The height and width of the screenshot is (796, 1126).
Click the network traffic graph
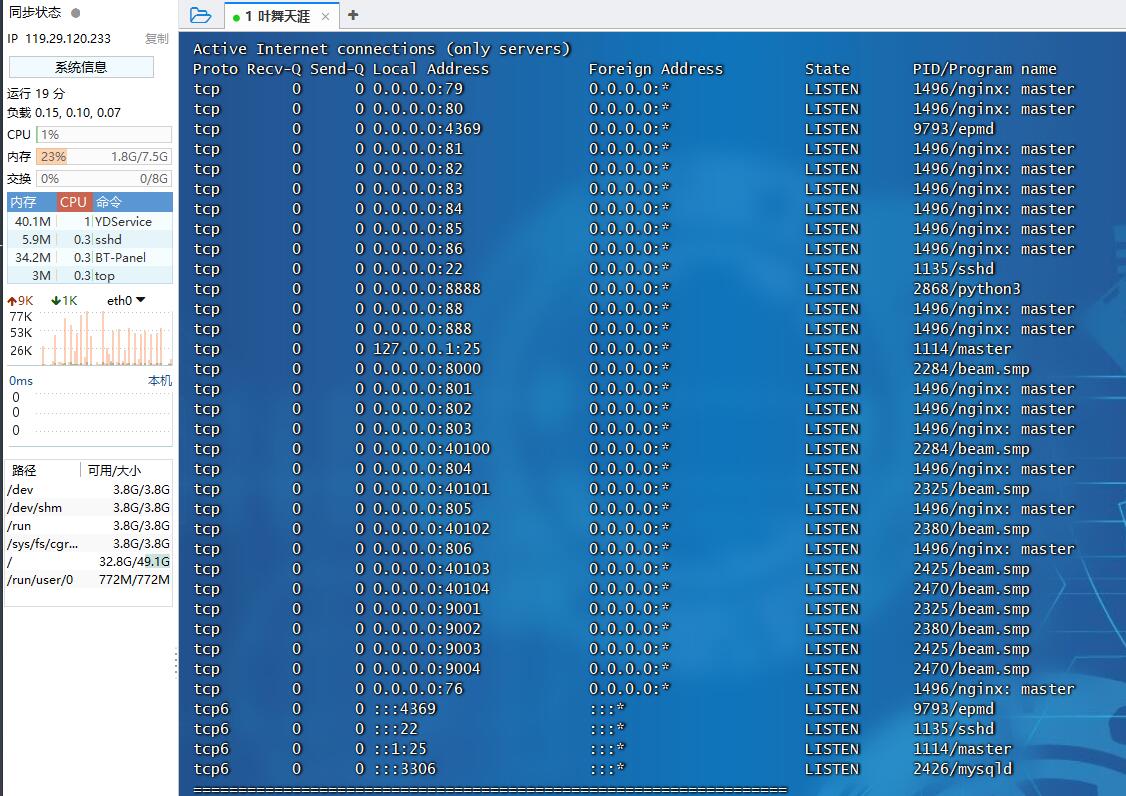tap(106, 338)
